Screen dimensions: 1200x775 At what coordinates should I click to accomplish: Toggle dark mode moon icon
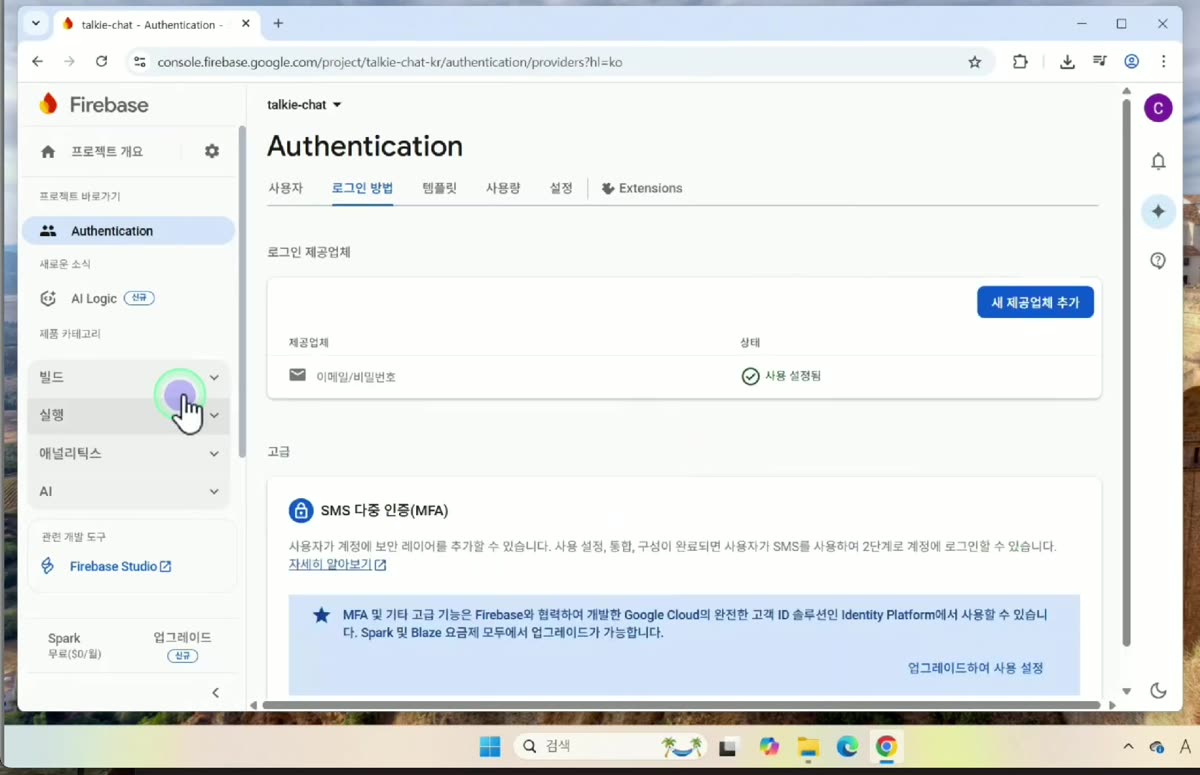[x=1158, y=690]
